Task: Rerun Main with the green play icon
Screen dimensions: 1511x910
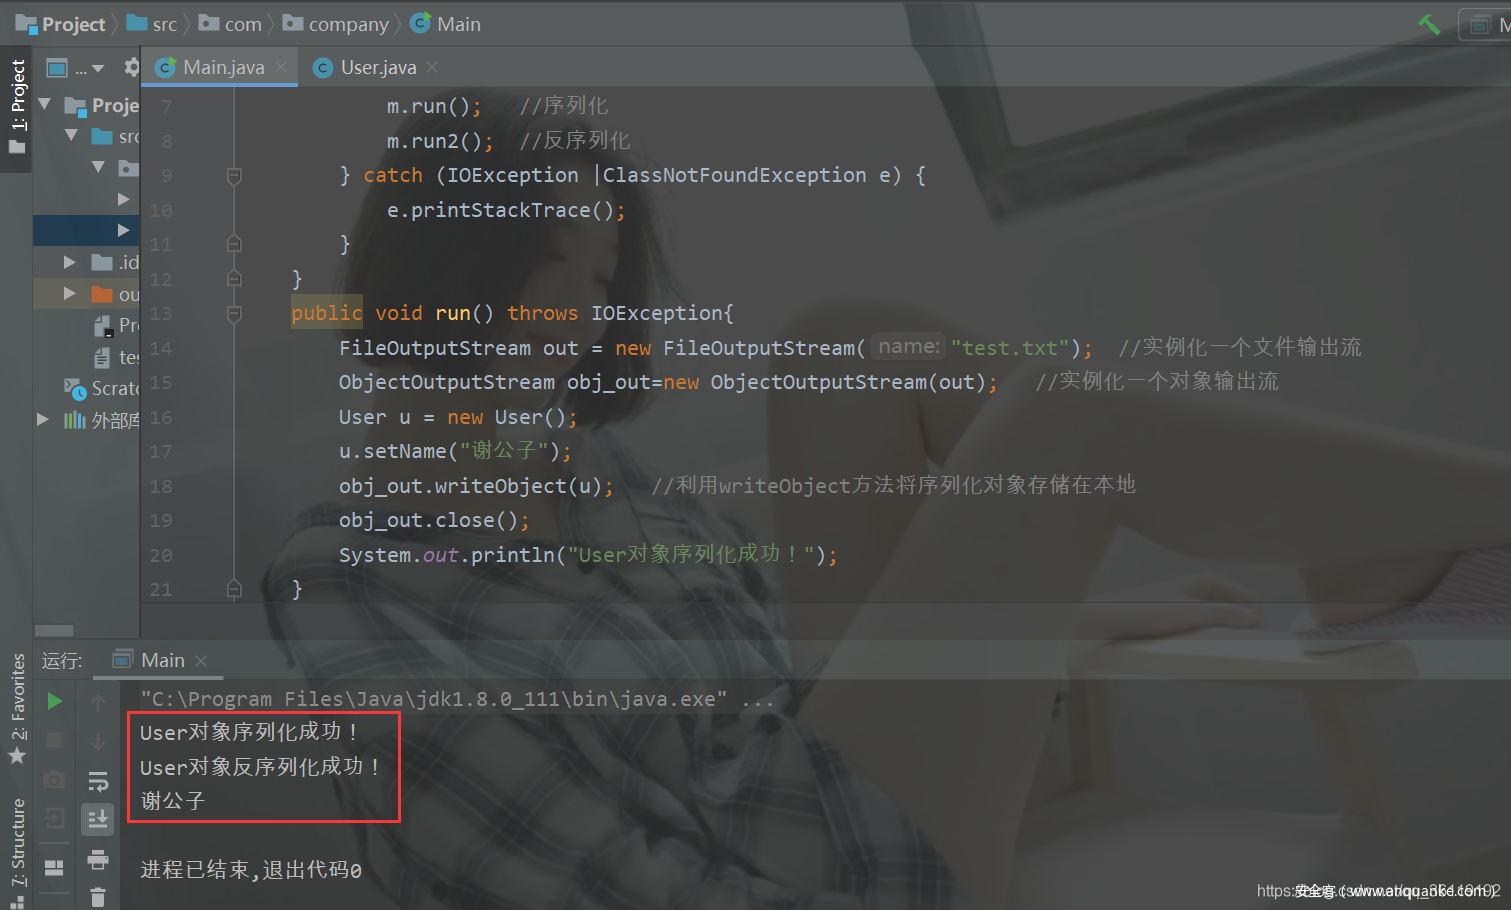Action: pos(55,701)
